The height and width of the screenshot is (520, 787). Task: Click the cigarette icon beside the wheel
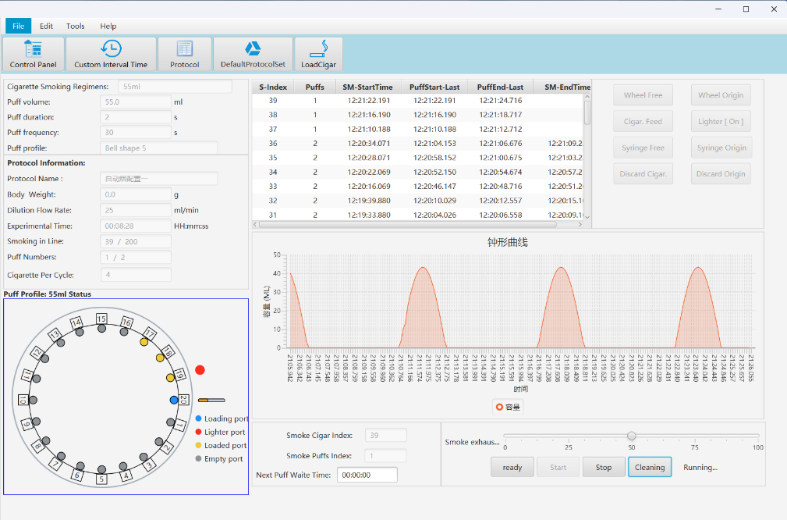click(211, 400)
